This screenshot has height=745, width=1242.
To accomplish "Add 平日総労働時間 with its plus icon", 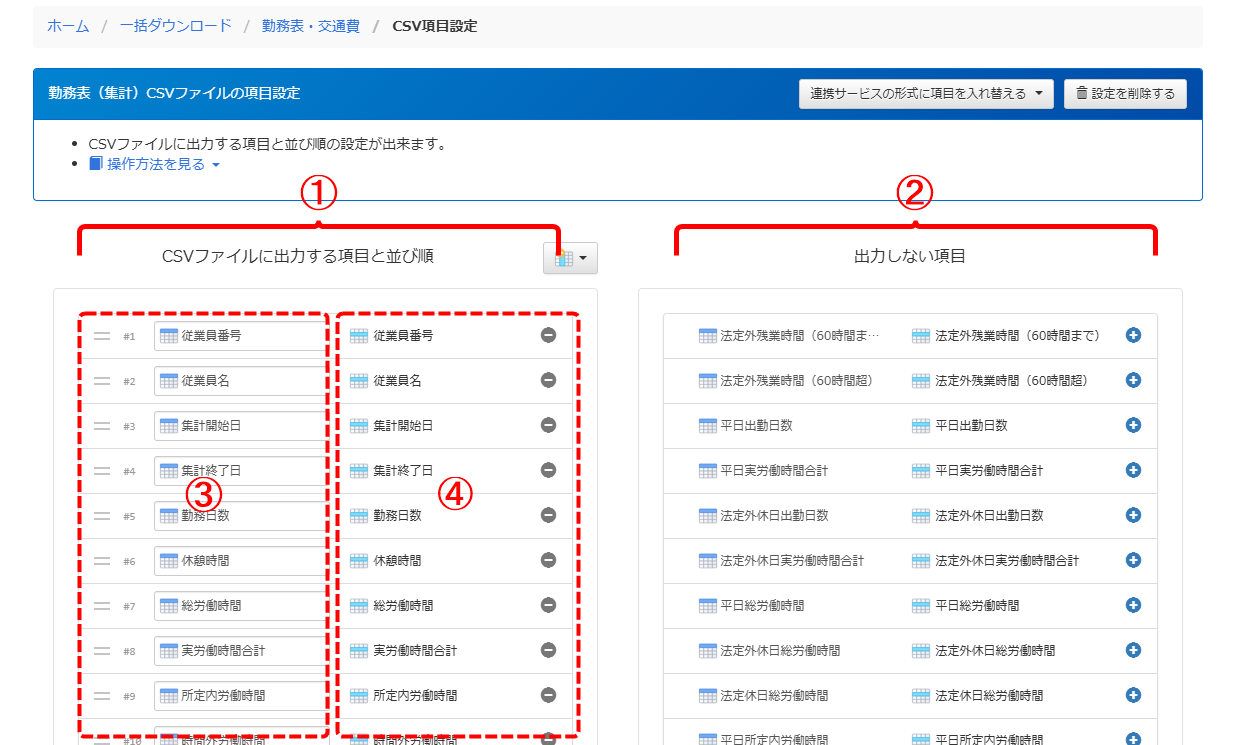I will click(x=1133, y=605).
